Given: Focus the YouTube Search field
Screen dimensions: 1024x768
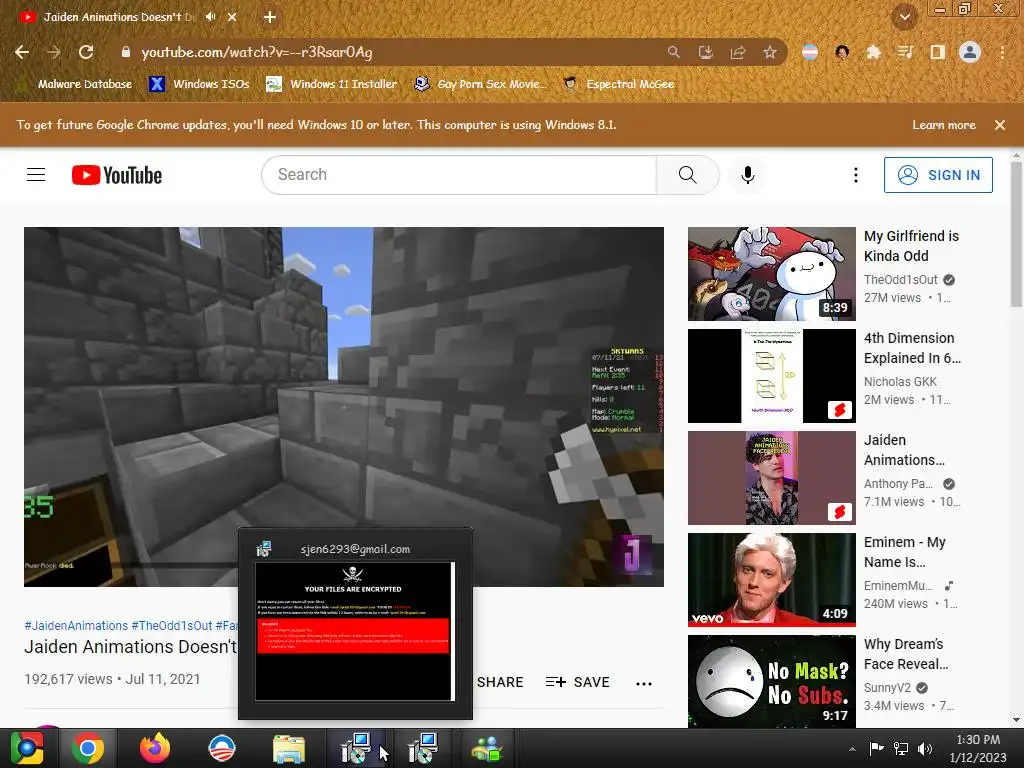Looking at the screenshot, I should (458, 175).
